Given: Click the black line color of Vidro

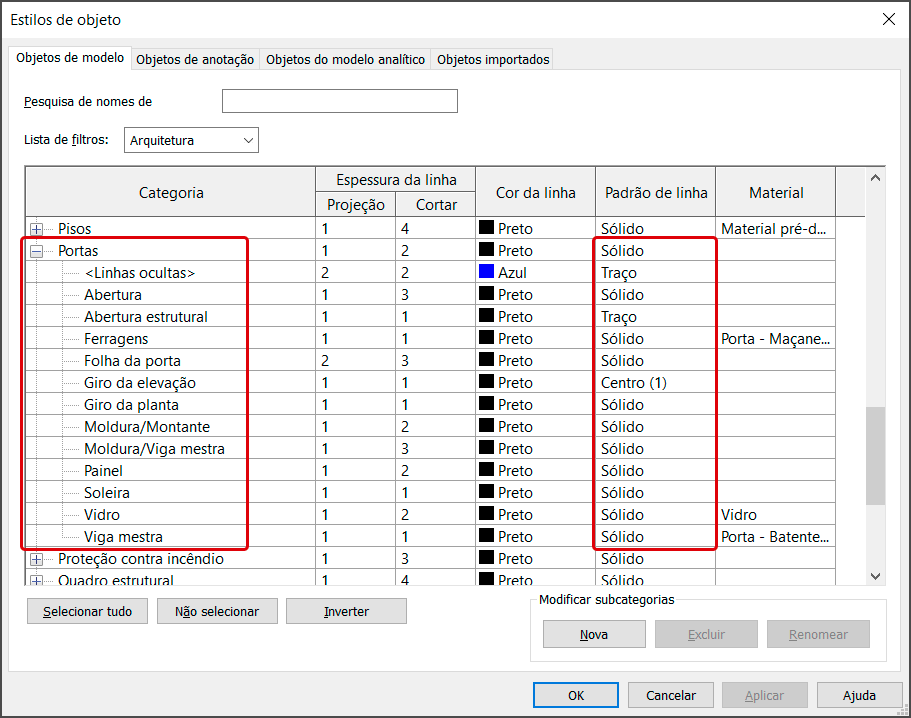Looking at the screenshot, I should (487, 515).
